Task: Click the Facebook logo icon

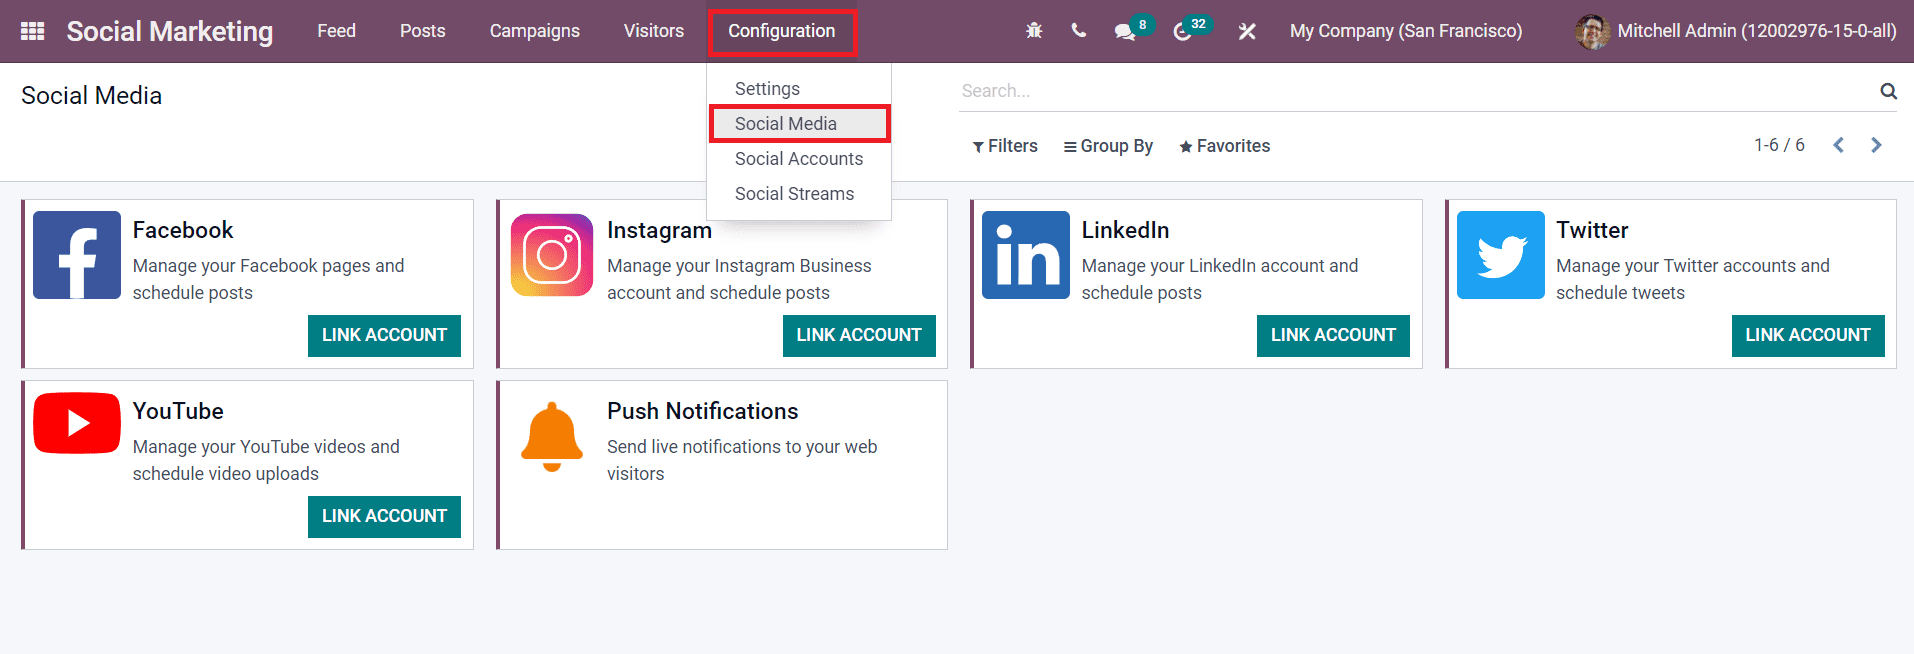Action: click(77, 255)
